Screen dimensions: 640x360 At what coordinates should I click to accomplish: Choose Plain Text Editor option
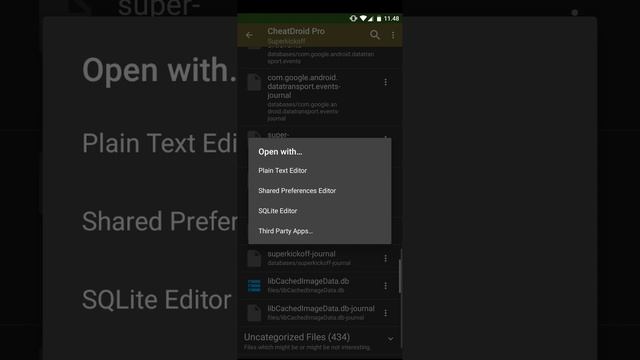(x=320, y=171)
